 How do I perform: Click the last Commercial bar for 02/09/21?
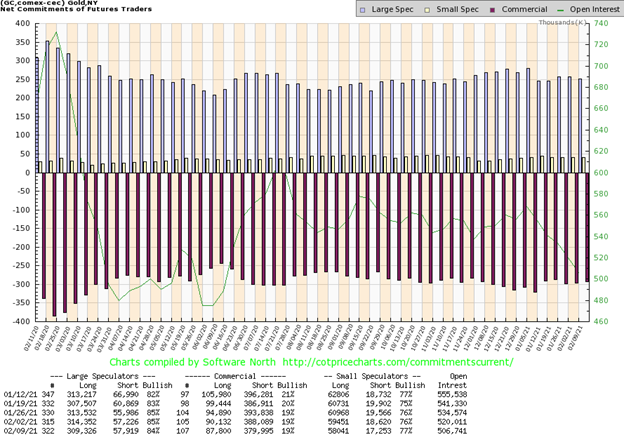pos(587,227)
